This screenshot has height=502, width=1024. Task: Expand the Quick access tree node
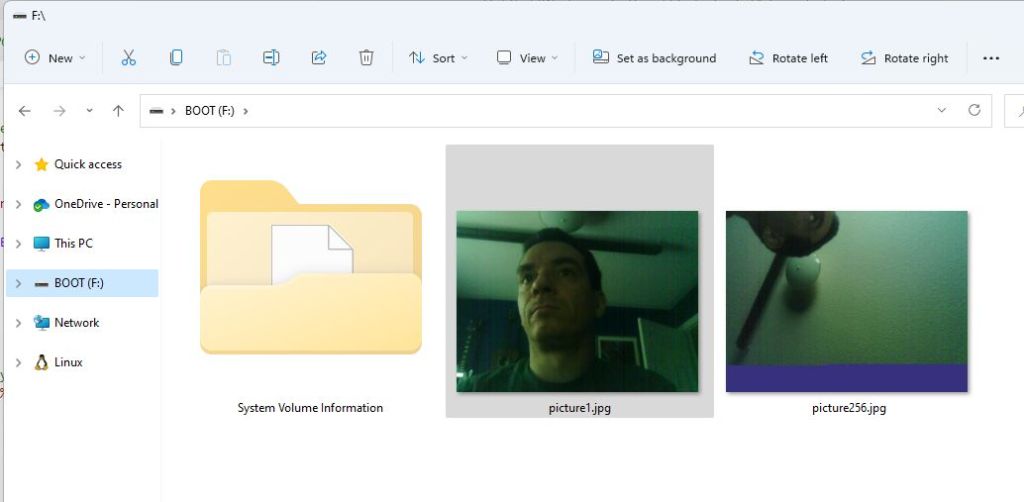click(x=18, y=165)
